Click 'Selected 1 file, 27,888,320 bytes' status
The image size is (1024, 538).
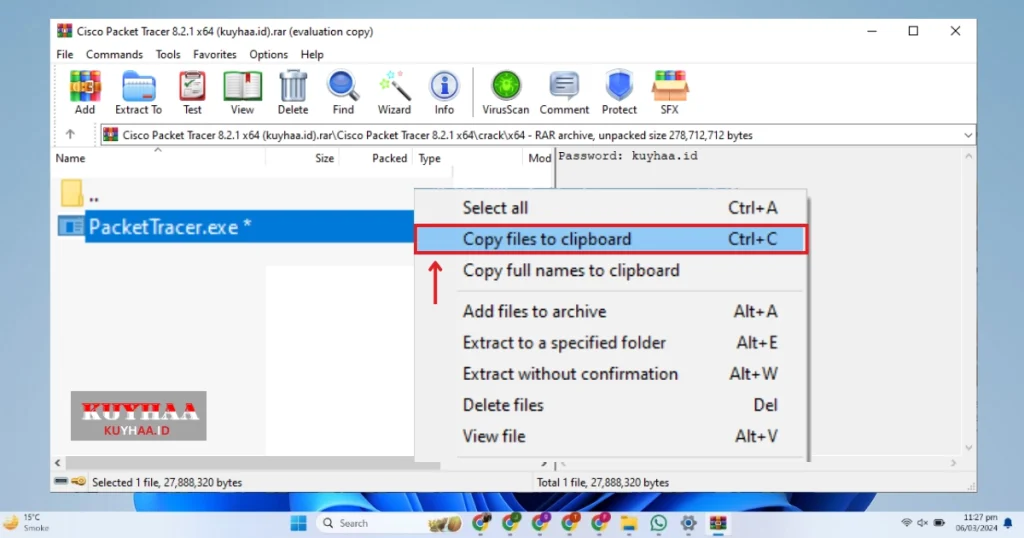(x=167, y=483)
